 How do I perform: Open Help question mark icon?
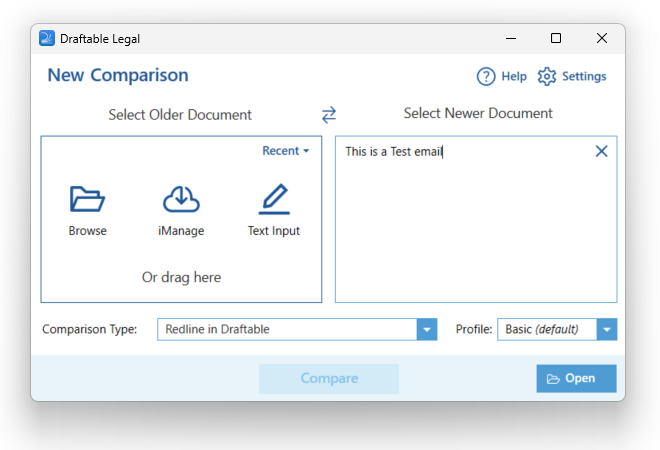[486, 77]
